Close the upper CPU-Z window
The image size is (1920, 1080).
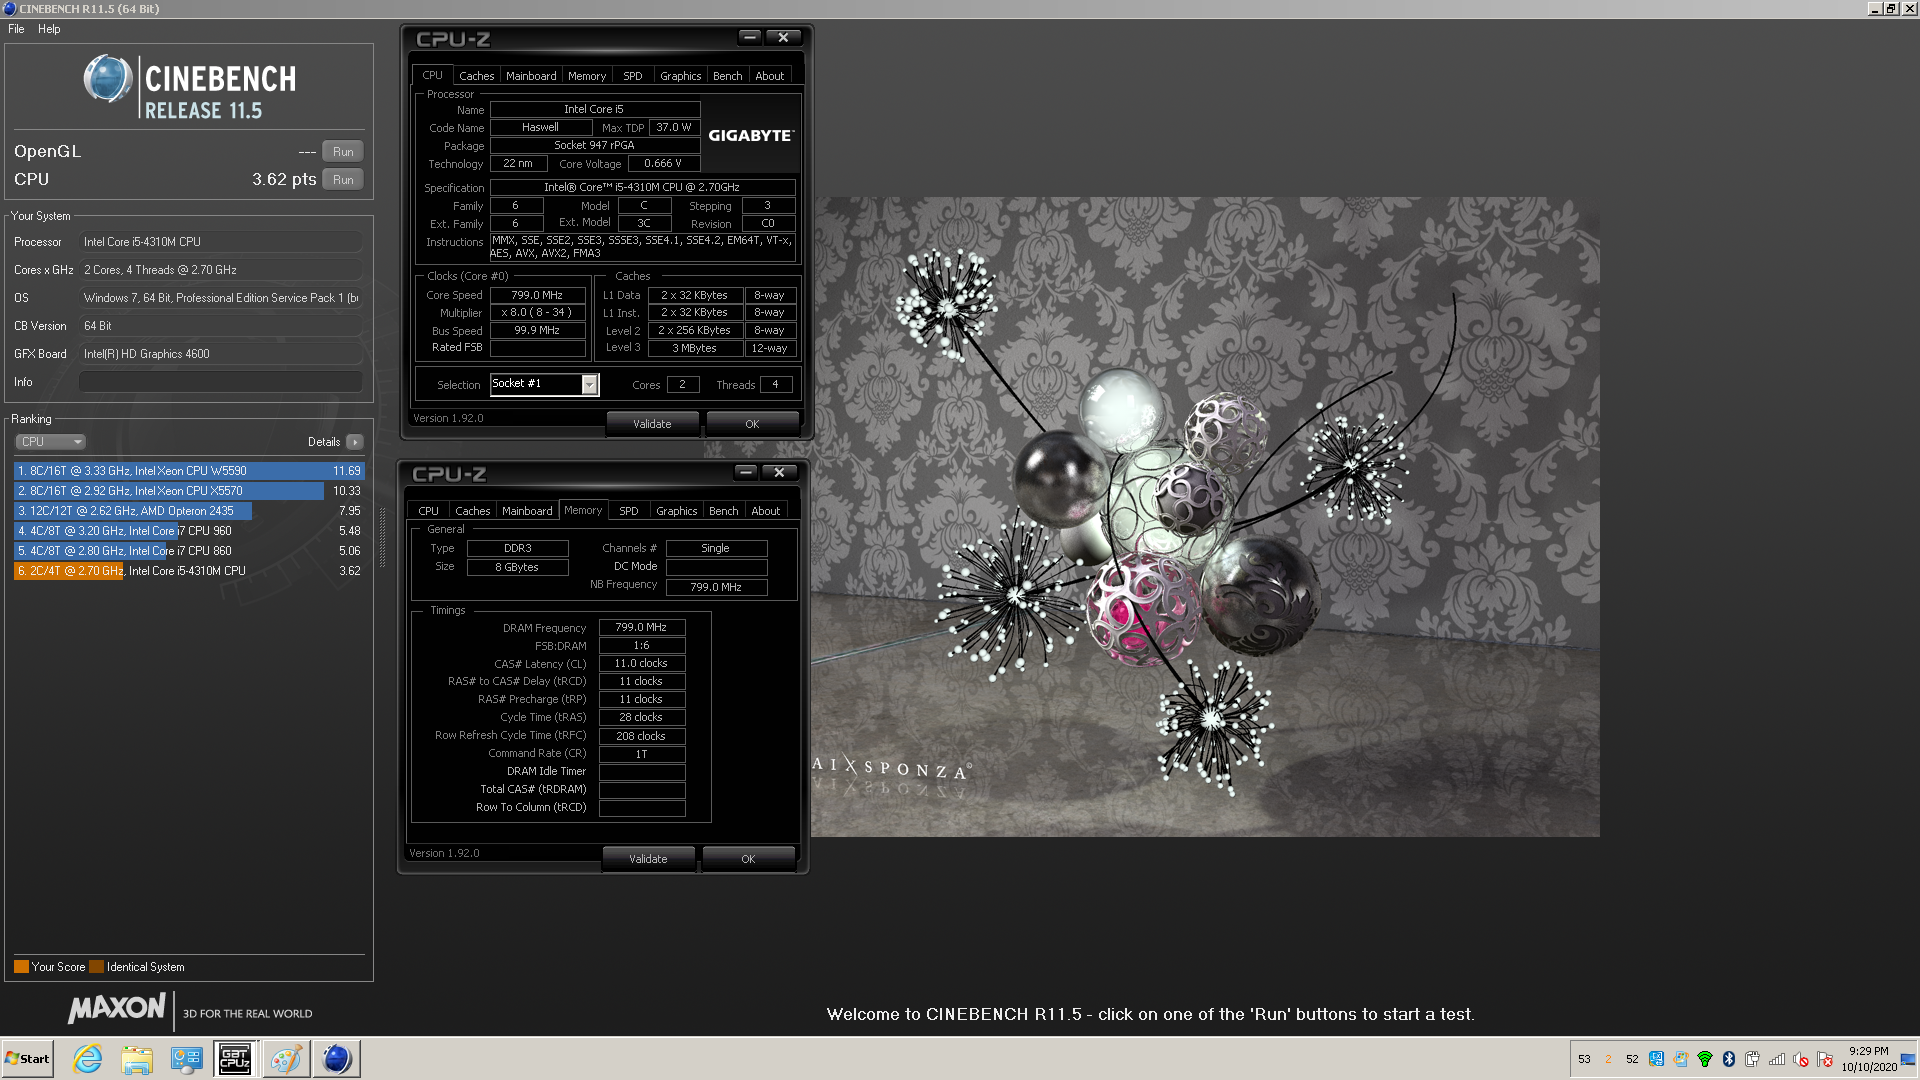(784, 38)
